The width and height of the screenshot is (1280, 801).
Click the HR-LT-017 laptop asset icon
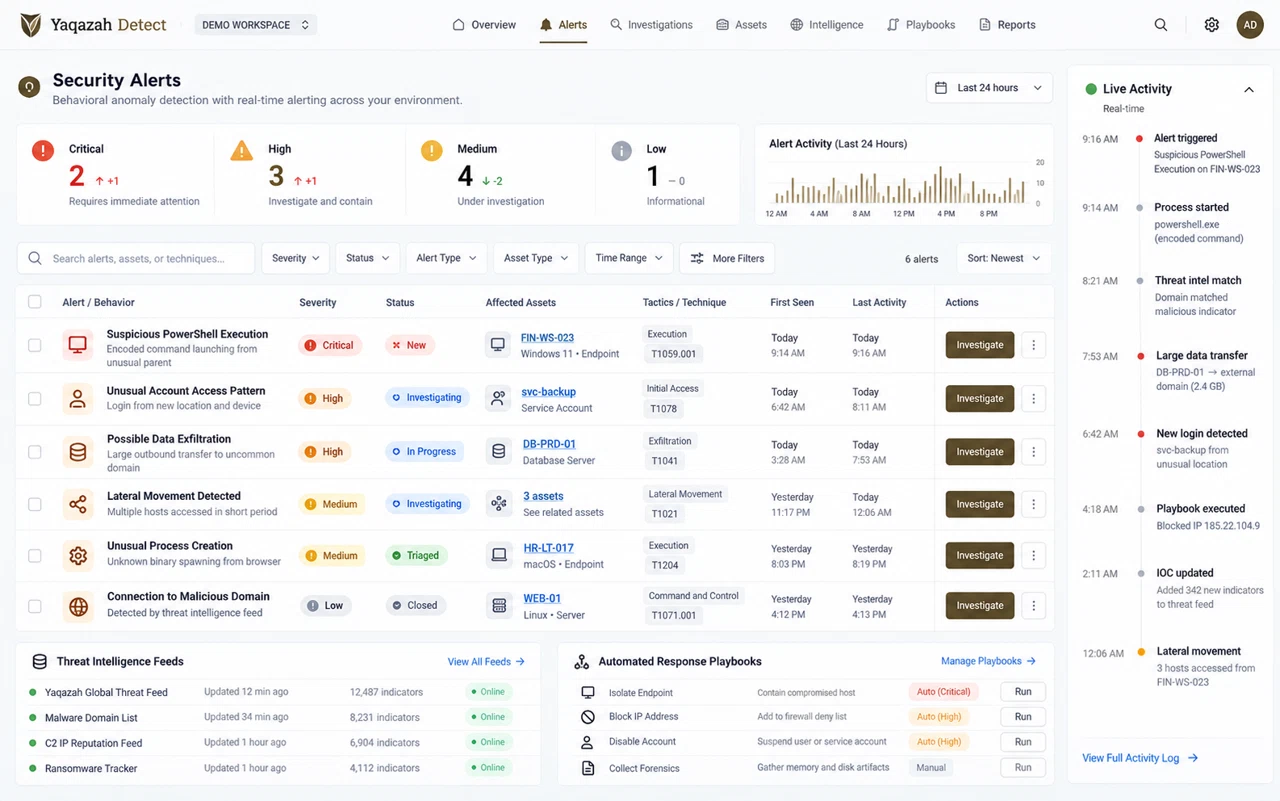coord(498,555)
